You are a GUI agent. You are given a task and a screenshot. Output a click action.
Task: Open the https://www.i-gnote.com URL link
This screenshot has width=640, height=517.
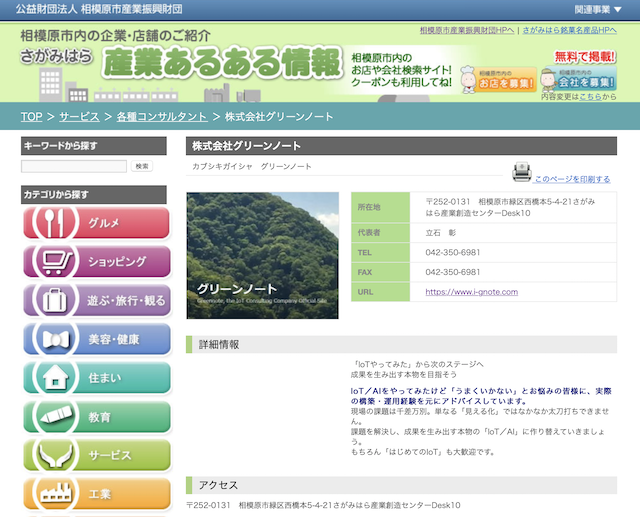click(x=471, y=292)
